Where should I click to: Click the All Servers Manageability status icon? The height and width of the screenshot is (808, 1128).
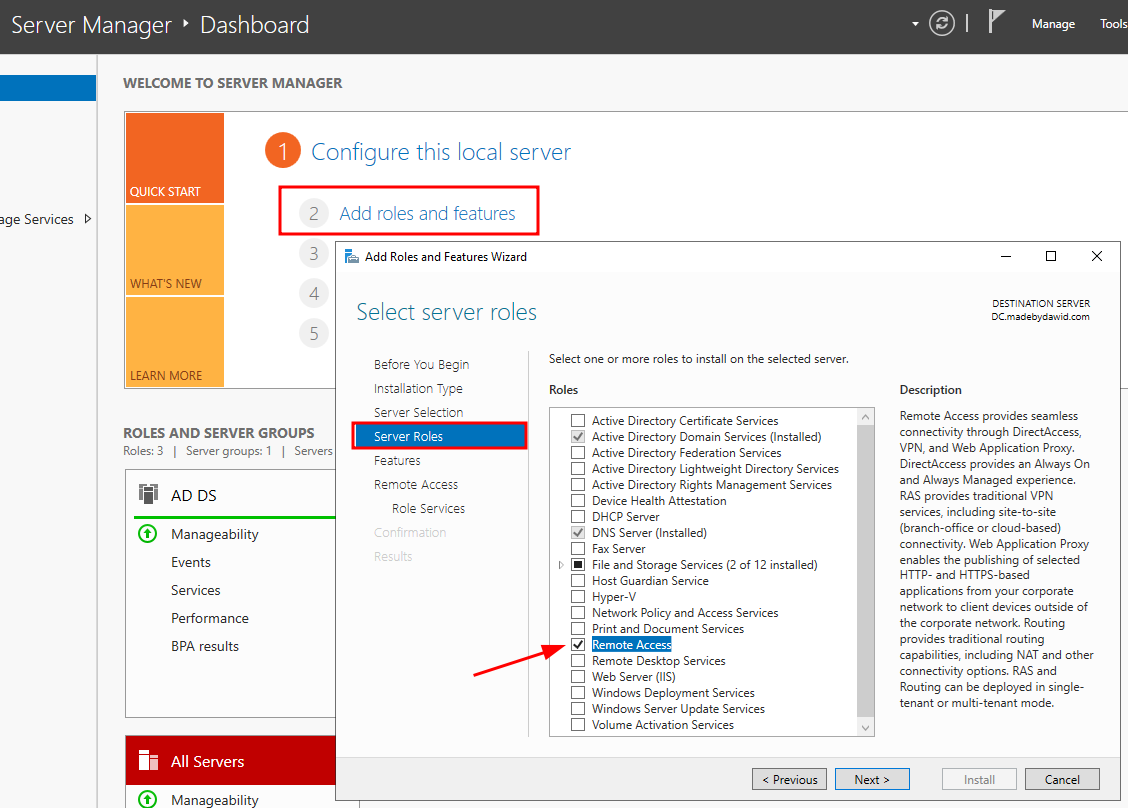pos(147,799)
